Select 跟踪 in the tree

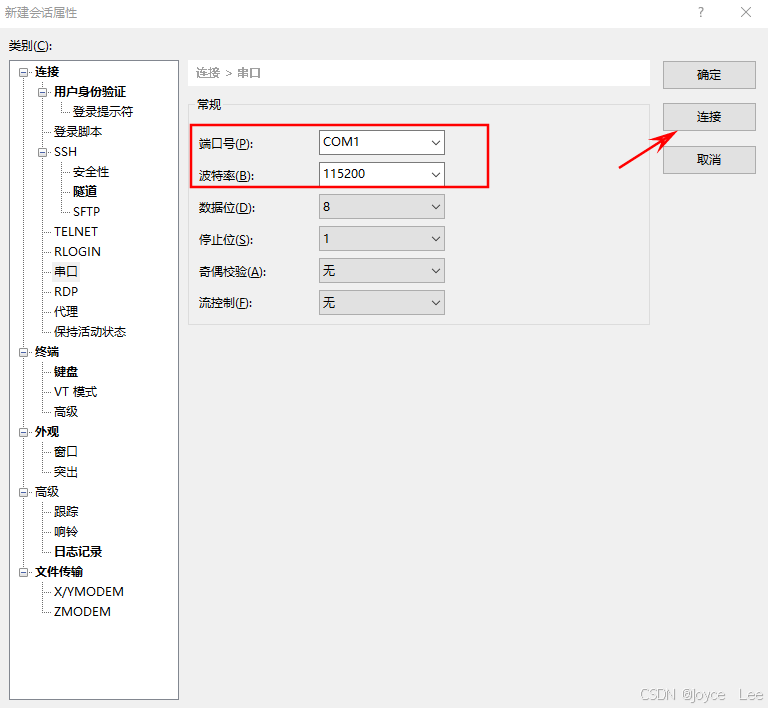[x=66, y=512]
